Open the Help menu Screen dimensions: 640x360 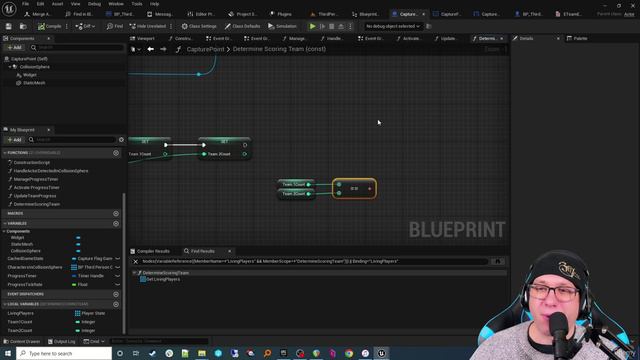tap(154, 4)
